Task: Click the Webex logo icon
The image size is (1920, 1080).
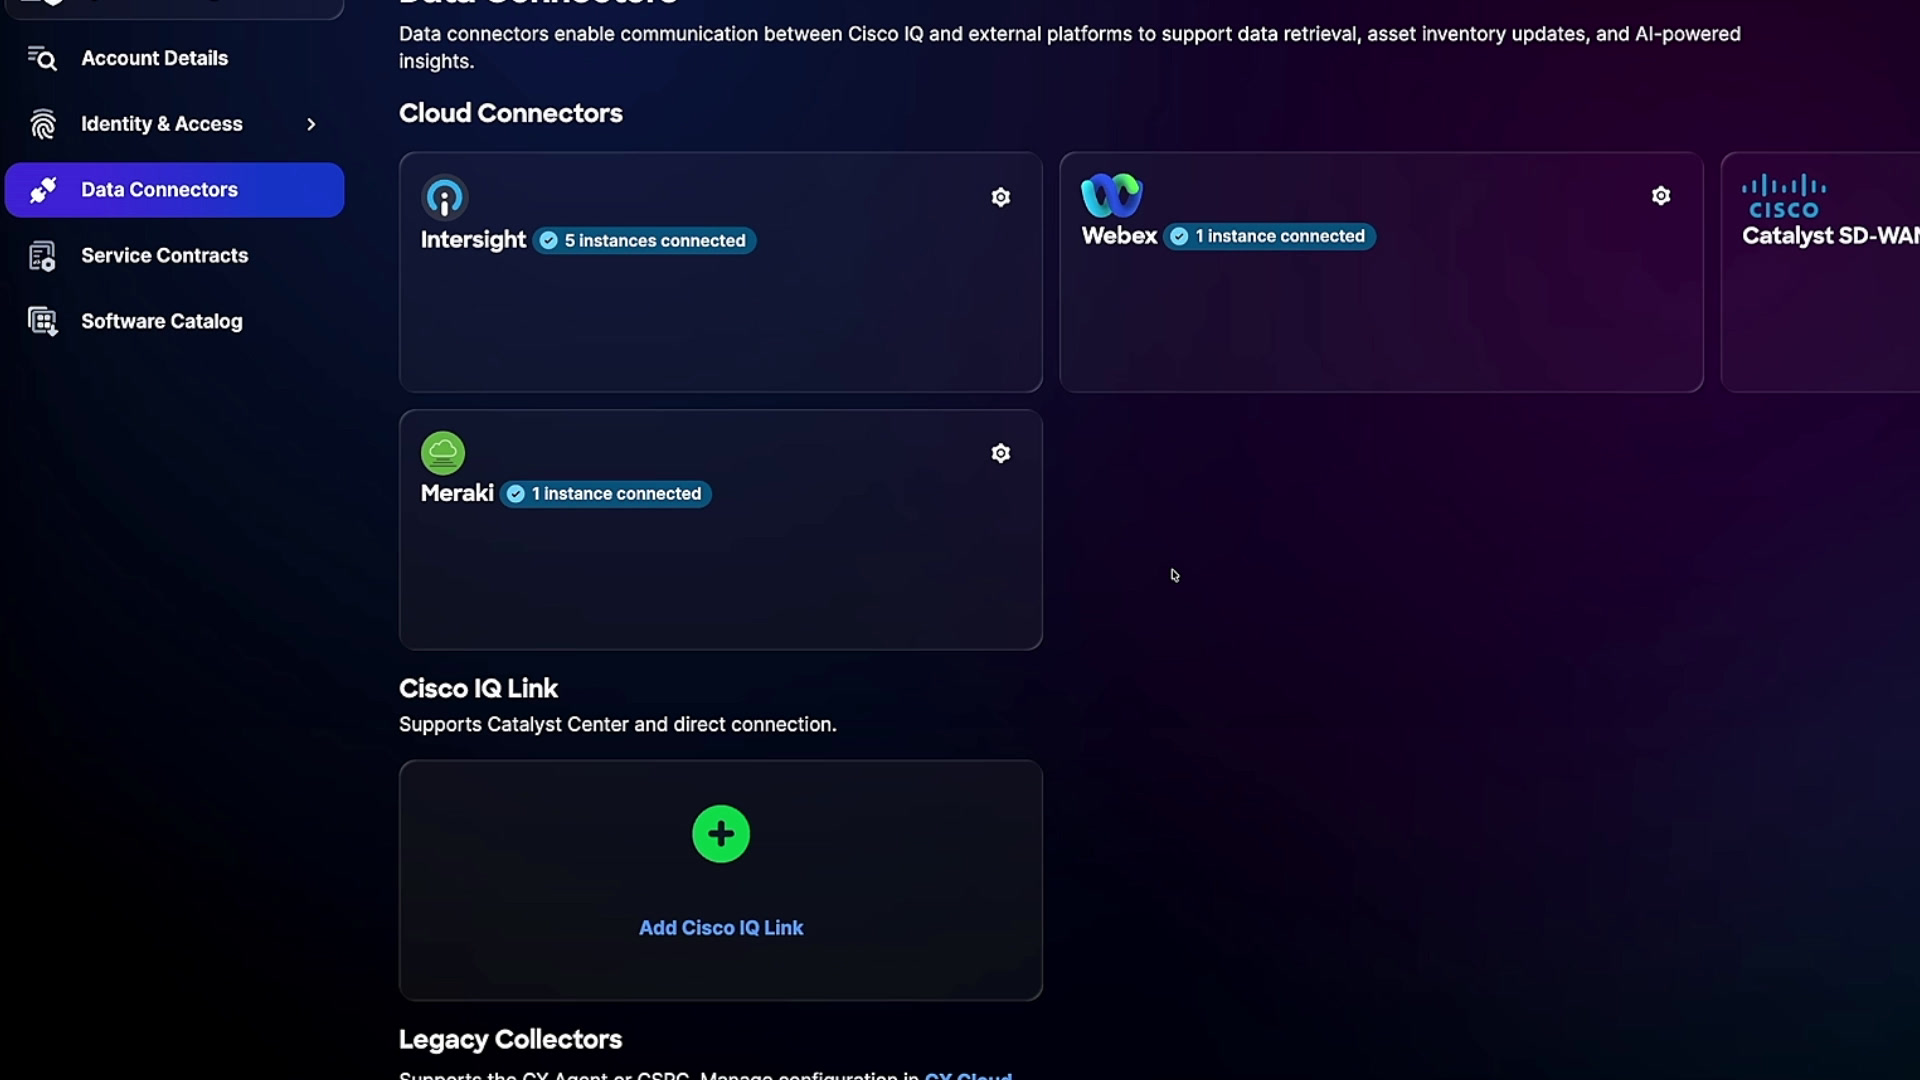Action: 1111,195
